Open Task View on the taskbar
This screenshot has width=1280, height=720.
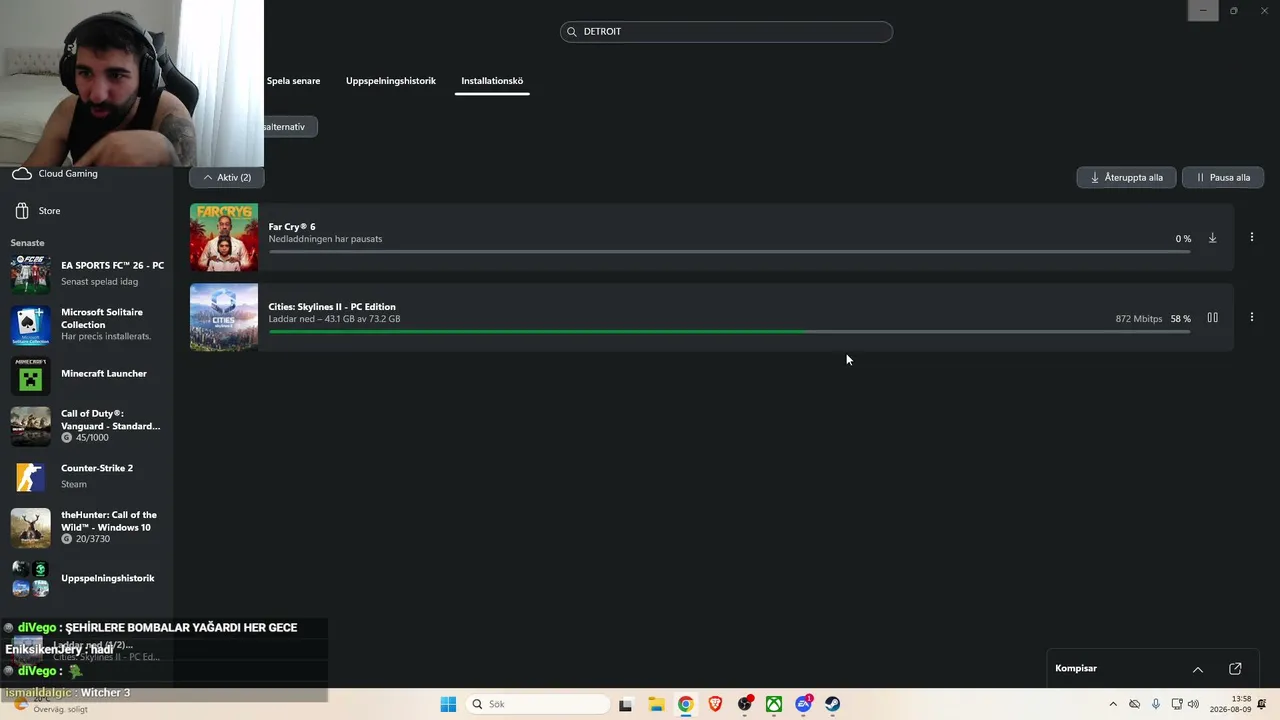pos(626,704)
